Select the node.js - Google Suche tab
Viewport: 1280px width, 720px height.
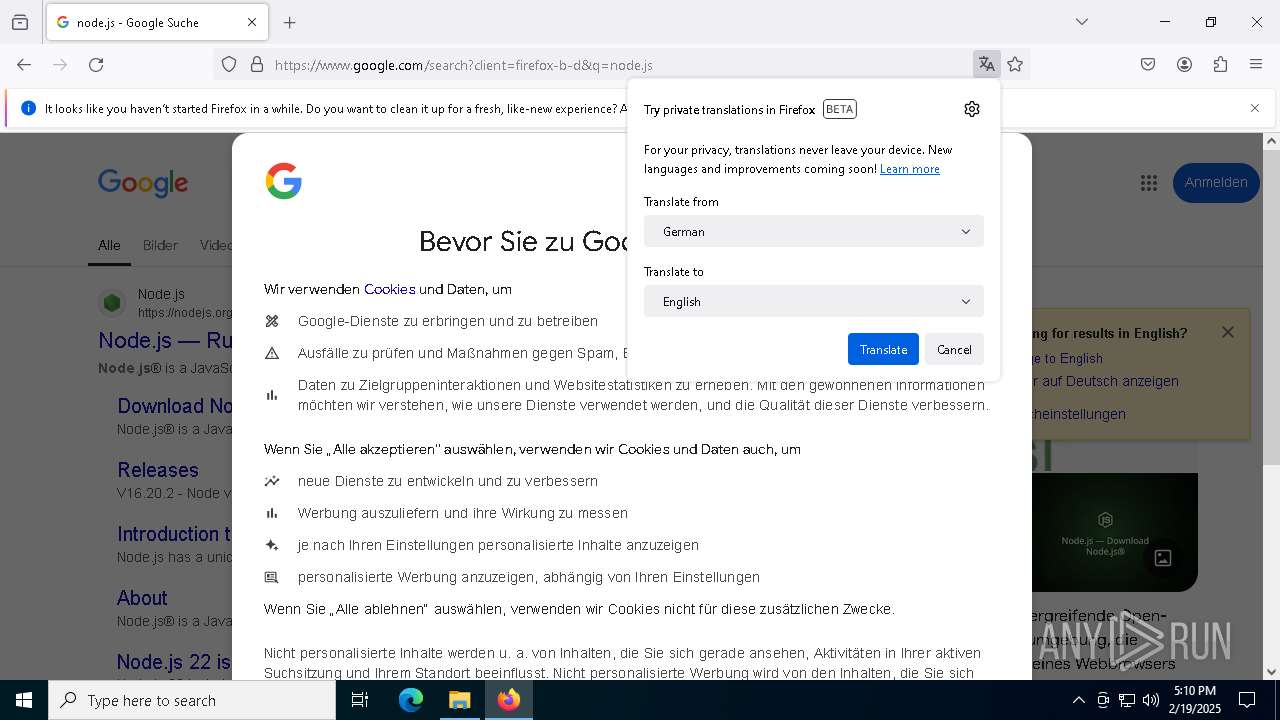tap(155, 22)
